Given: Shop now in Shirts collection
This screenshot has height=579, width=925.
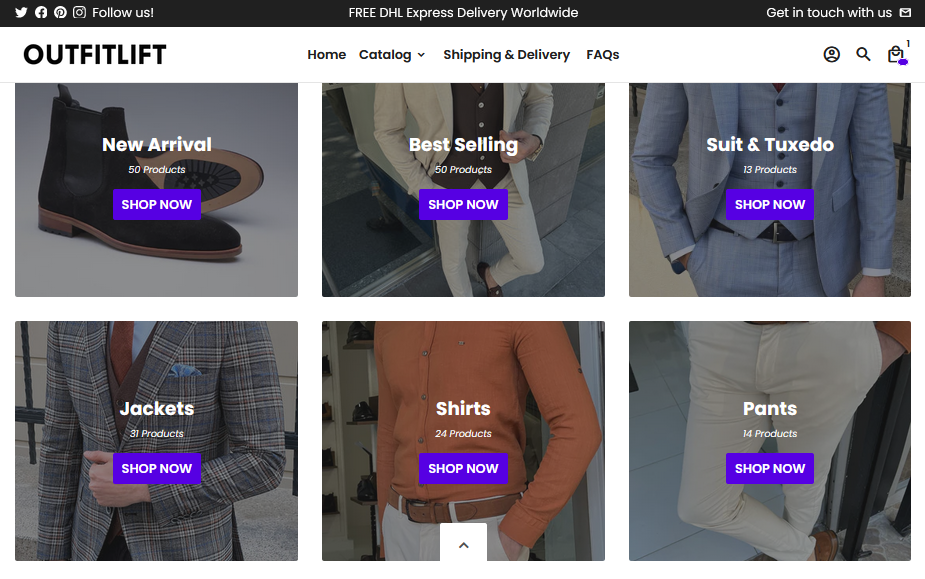Looking at the screenshot, I should click(463, 469).
